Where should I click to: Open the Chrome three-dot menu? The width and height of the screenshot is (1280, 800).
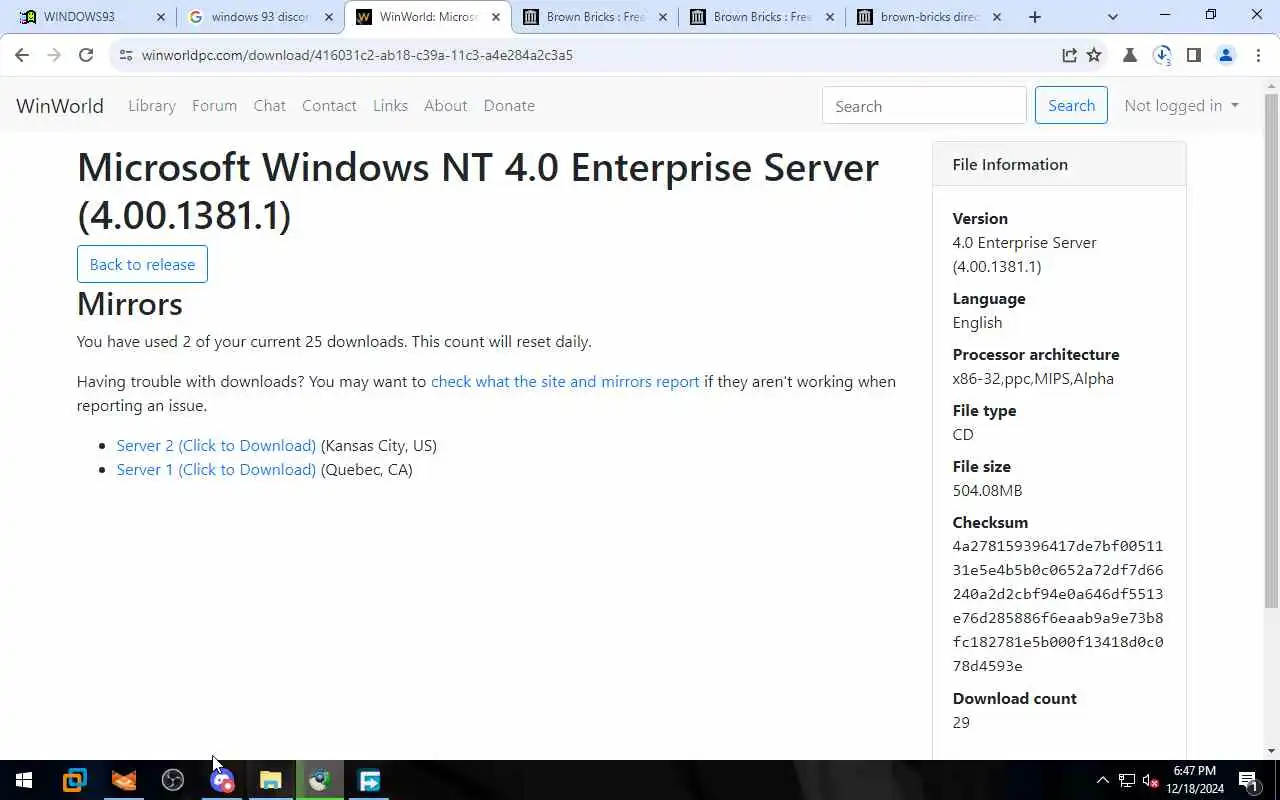point(1258,55)
